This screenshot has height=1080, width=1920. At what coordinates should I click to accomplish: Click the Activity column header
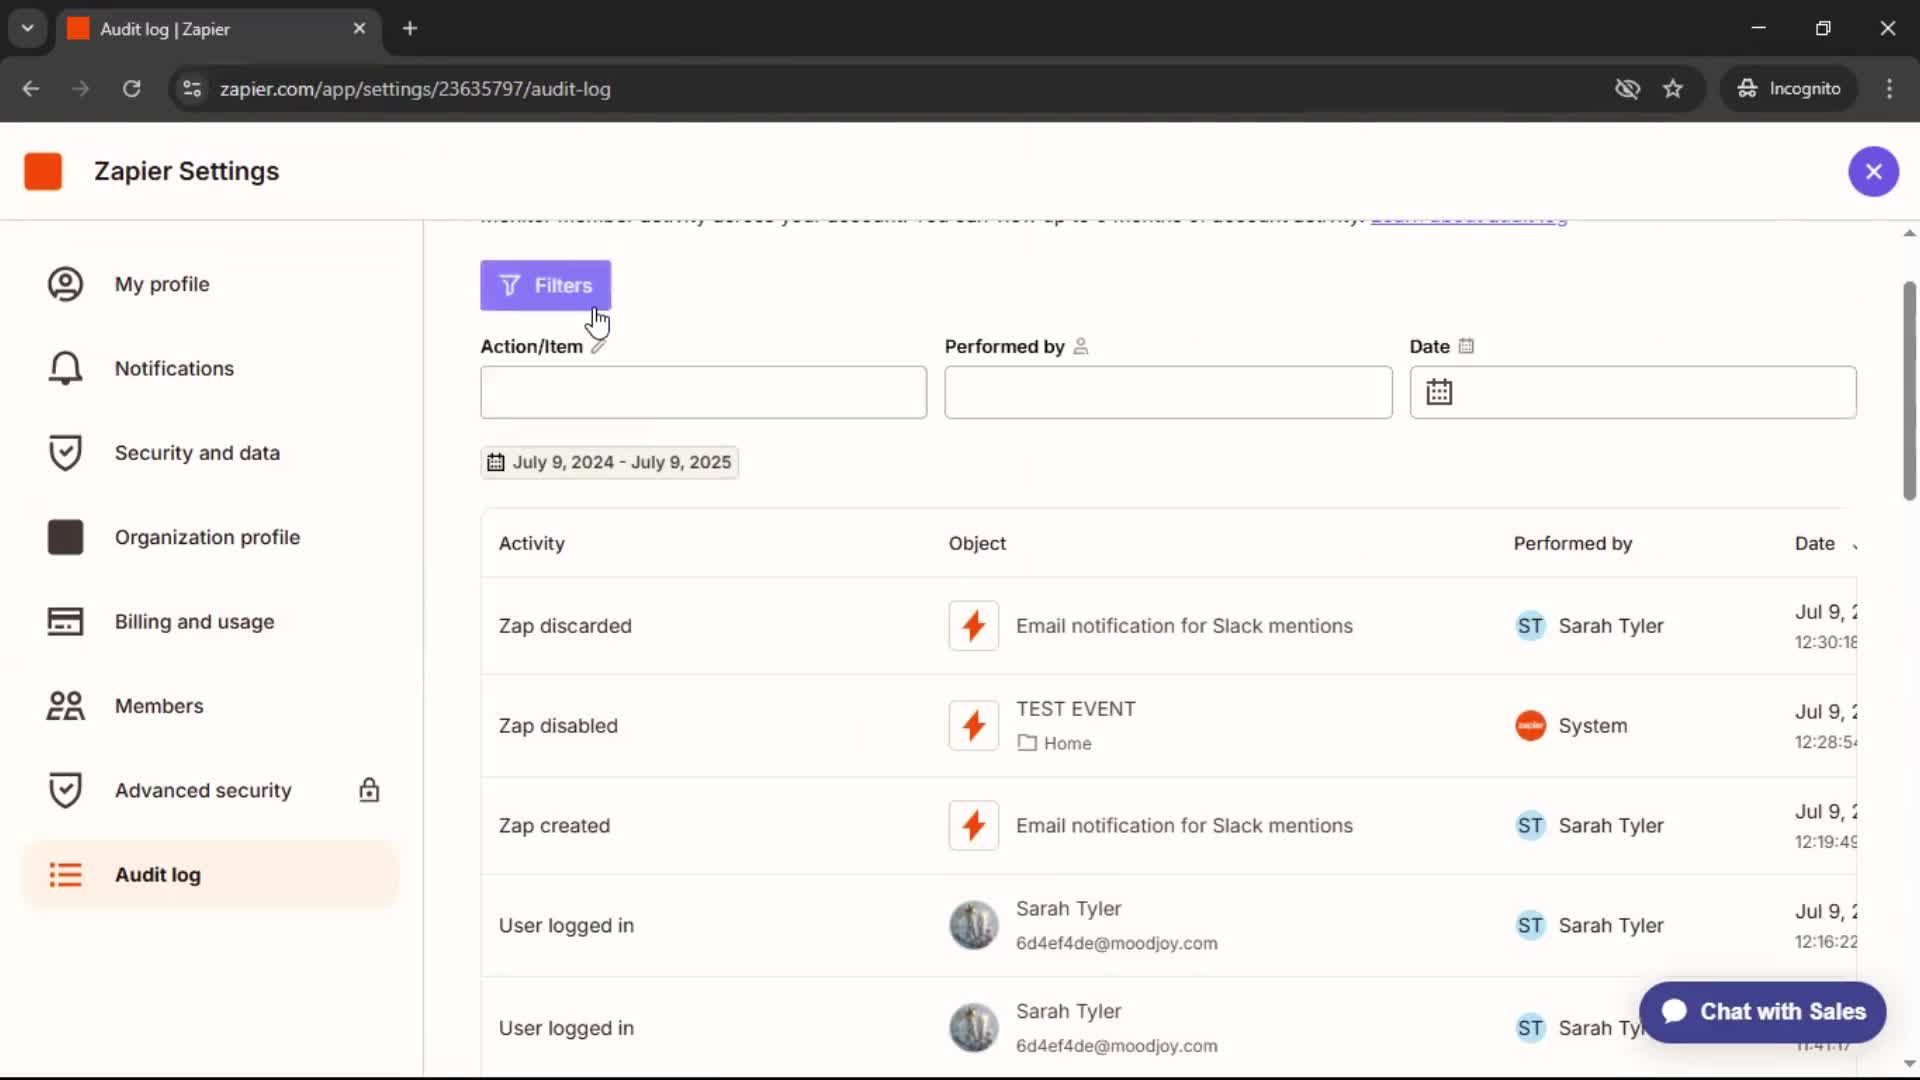[x=531, y=543]
